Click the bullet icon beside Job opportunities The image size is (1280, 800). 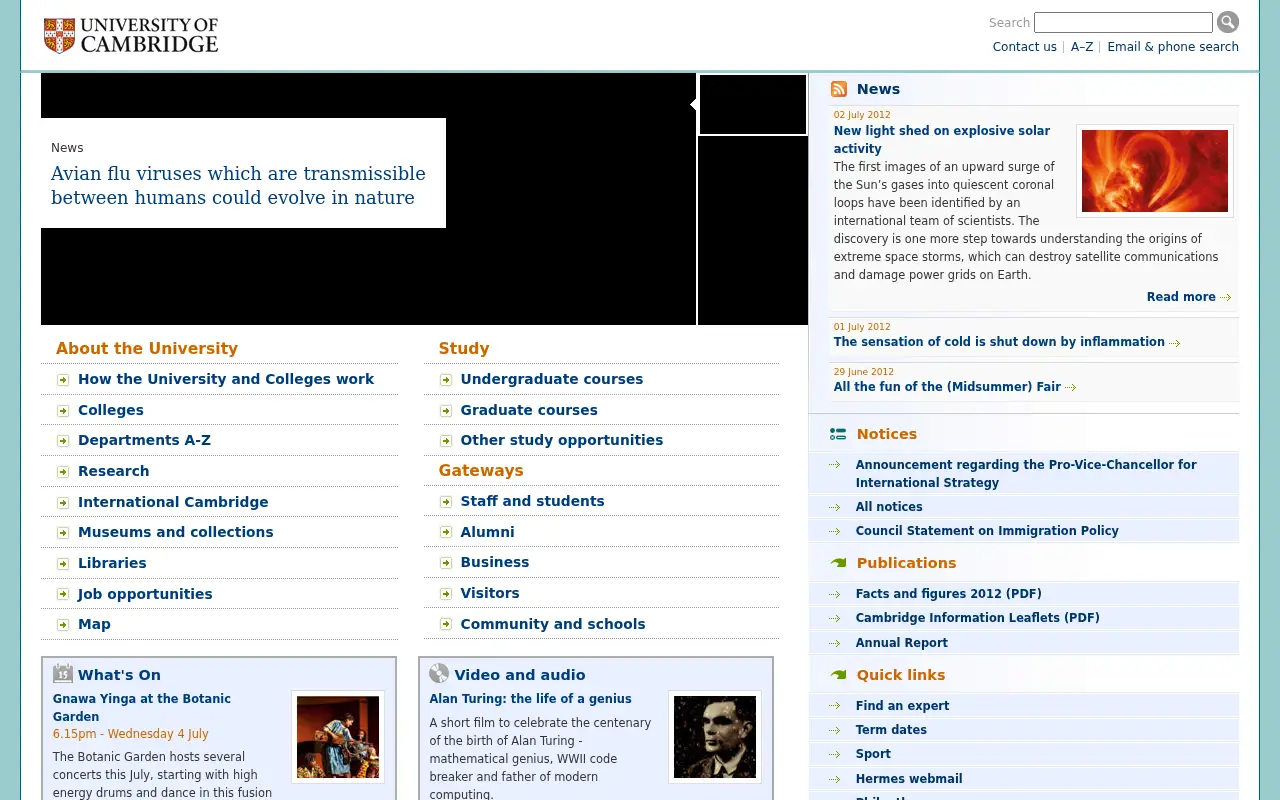[63, 595]
